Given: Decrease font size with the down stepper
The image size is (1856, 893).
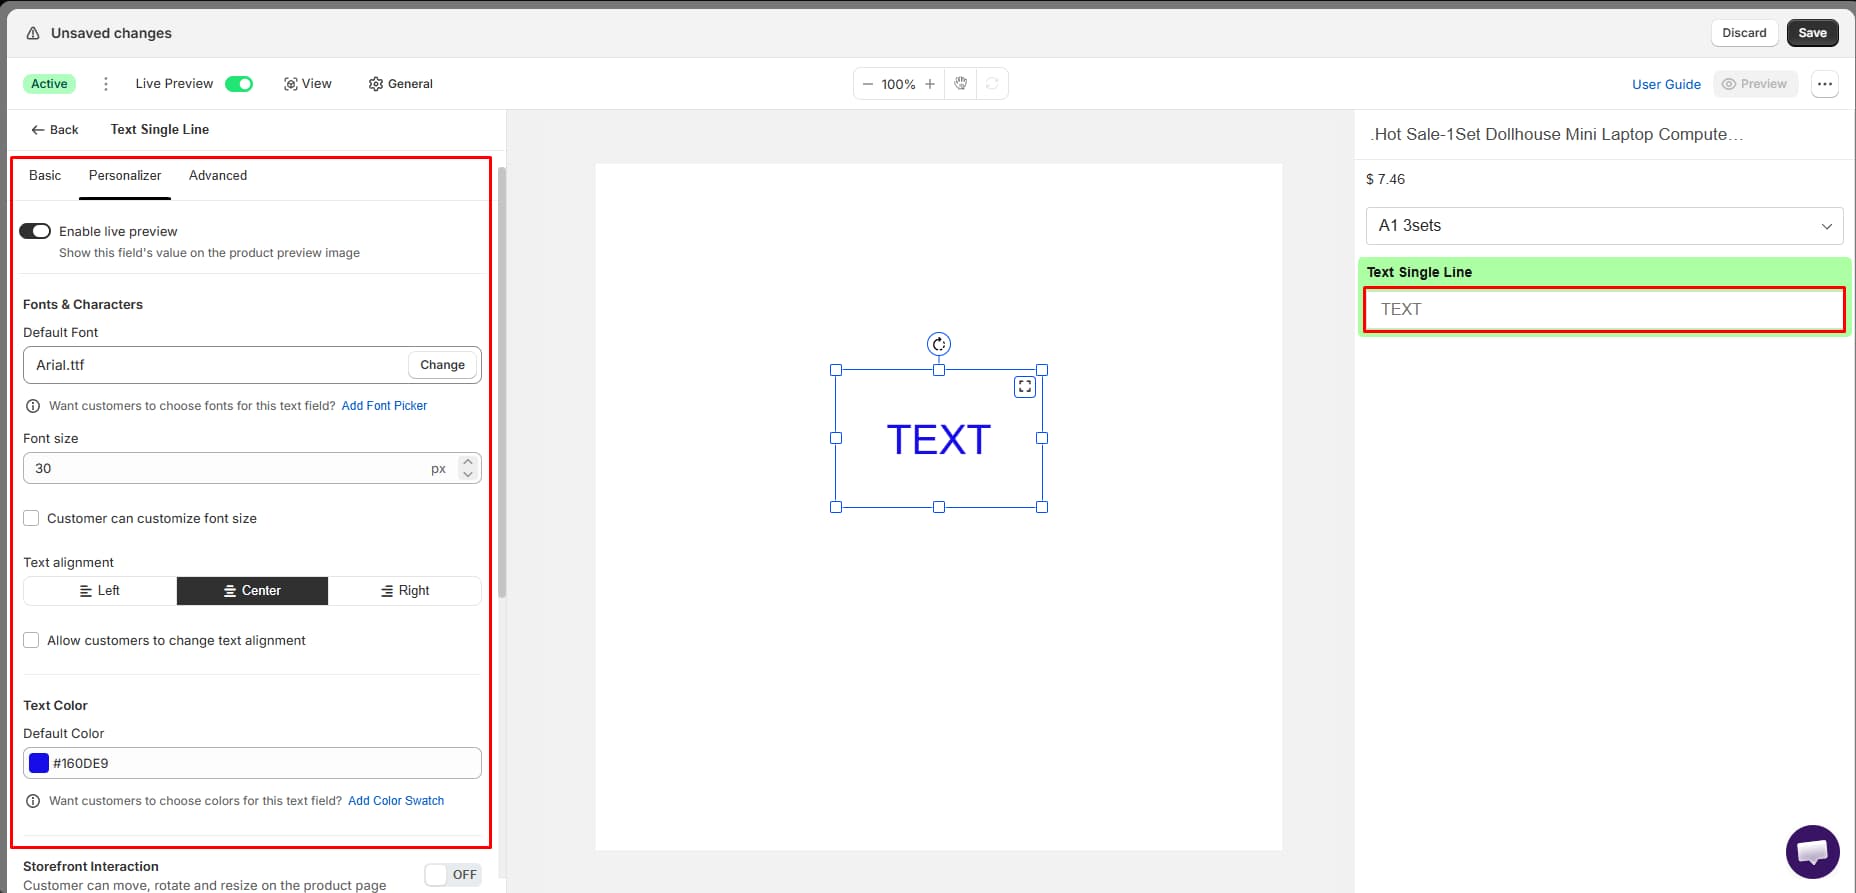Looking at the screenshot, I should (468, 474).
